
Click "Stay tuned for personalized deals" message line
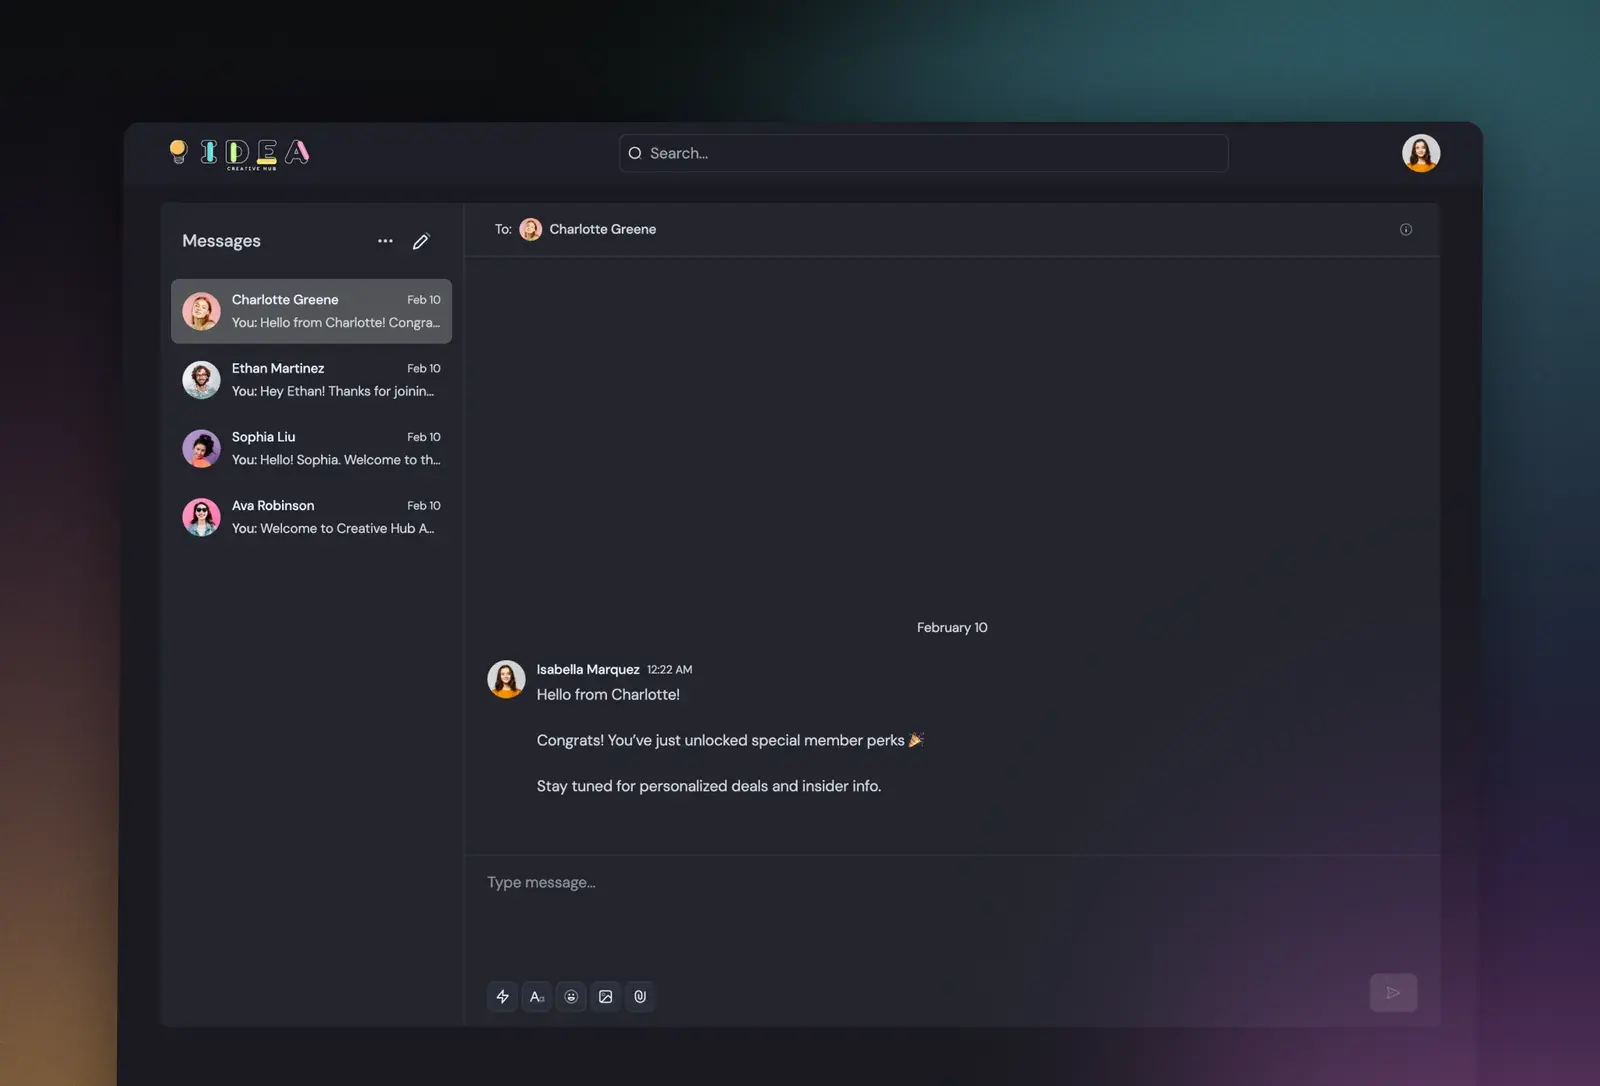click(709, 786)
